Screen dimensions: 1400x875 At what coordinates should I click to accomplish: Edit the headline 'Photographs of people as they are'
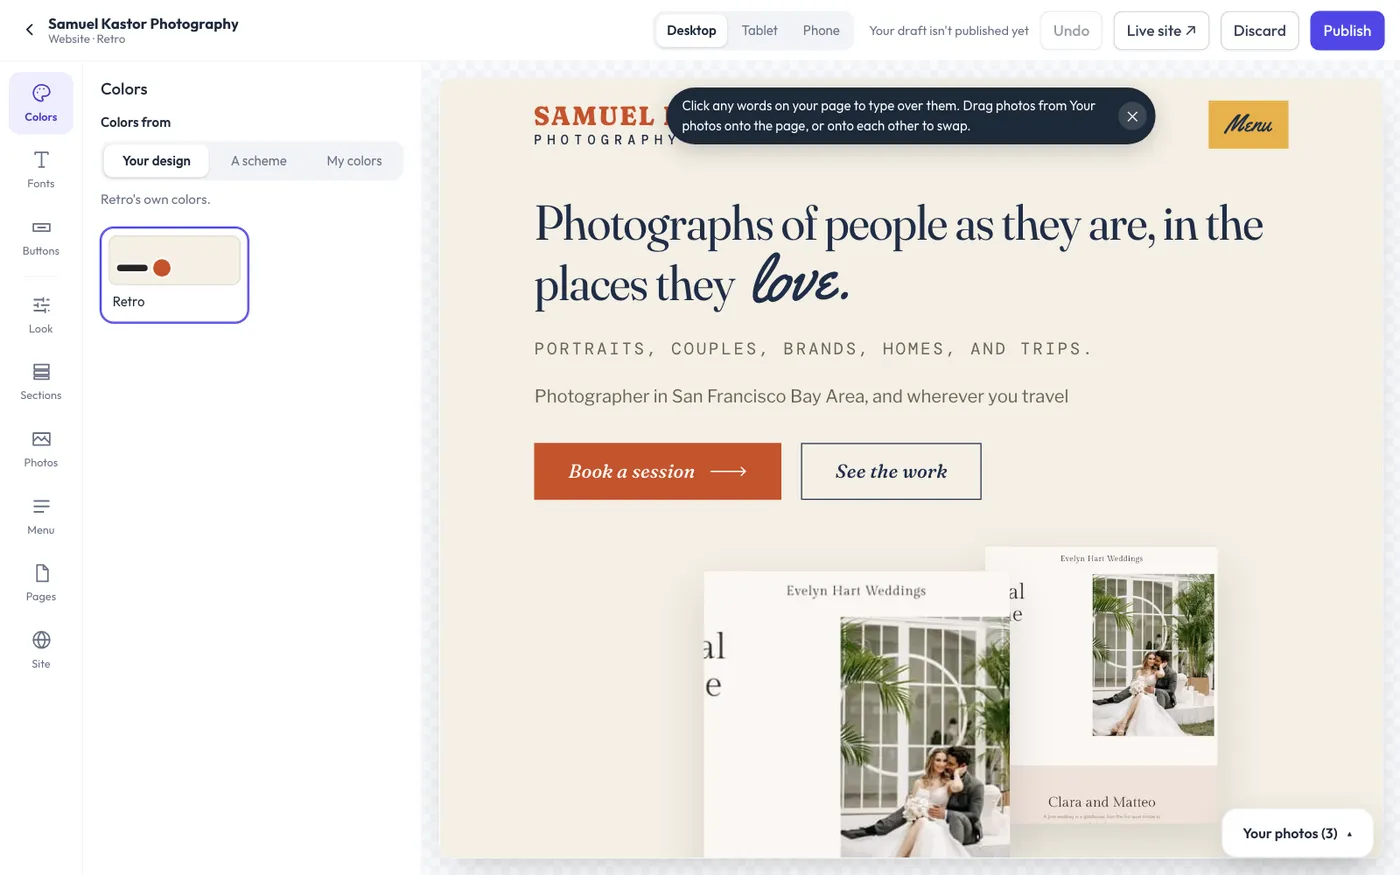tap(899, 254)
